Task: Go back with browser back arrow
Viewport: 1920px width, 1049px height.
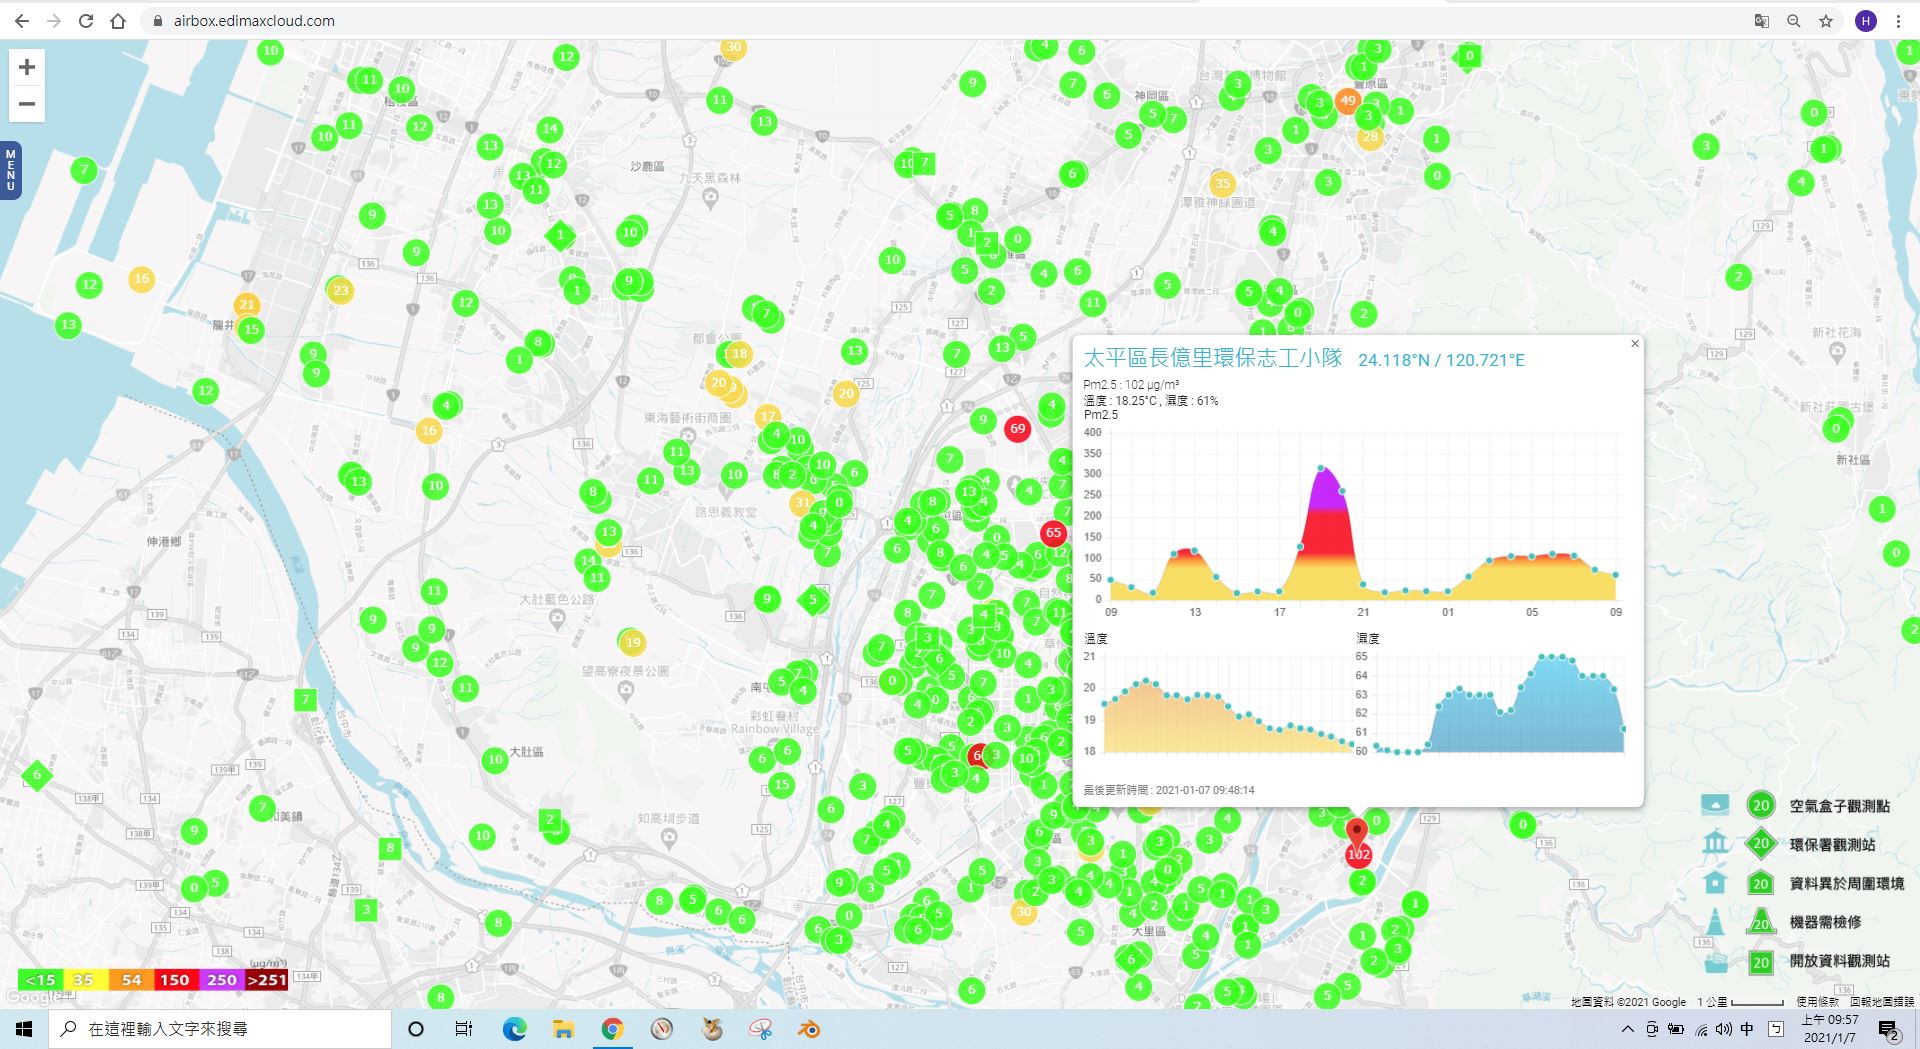Action: [x=22, y=21]
